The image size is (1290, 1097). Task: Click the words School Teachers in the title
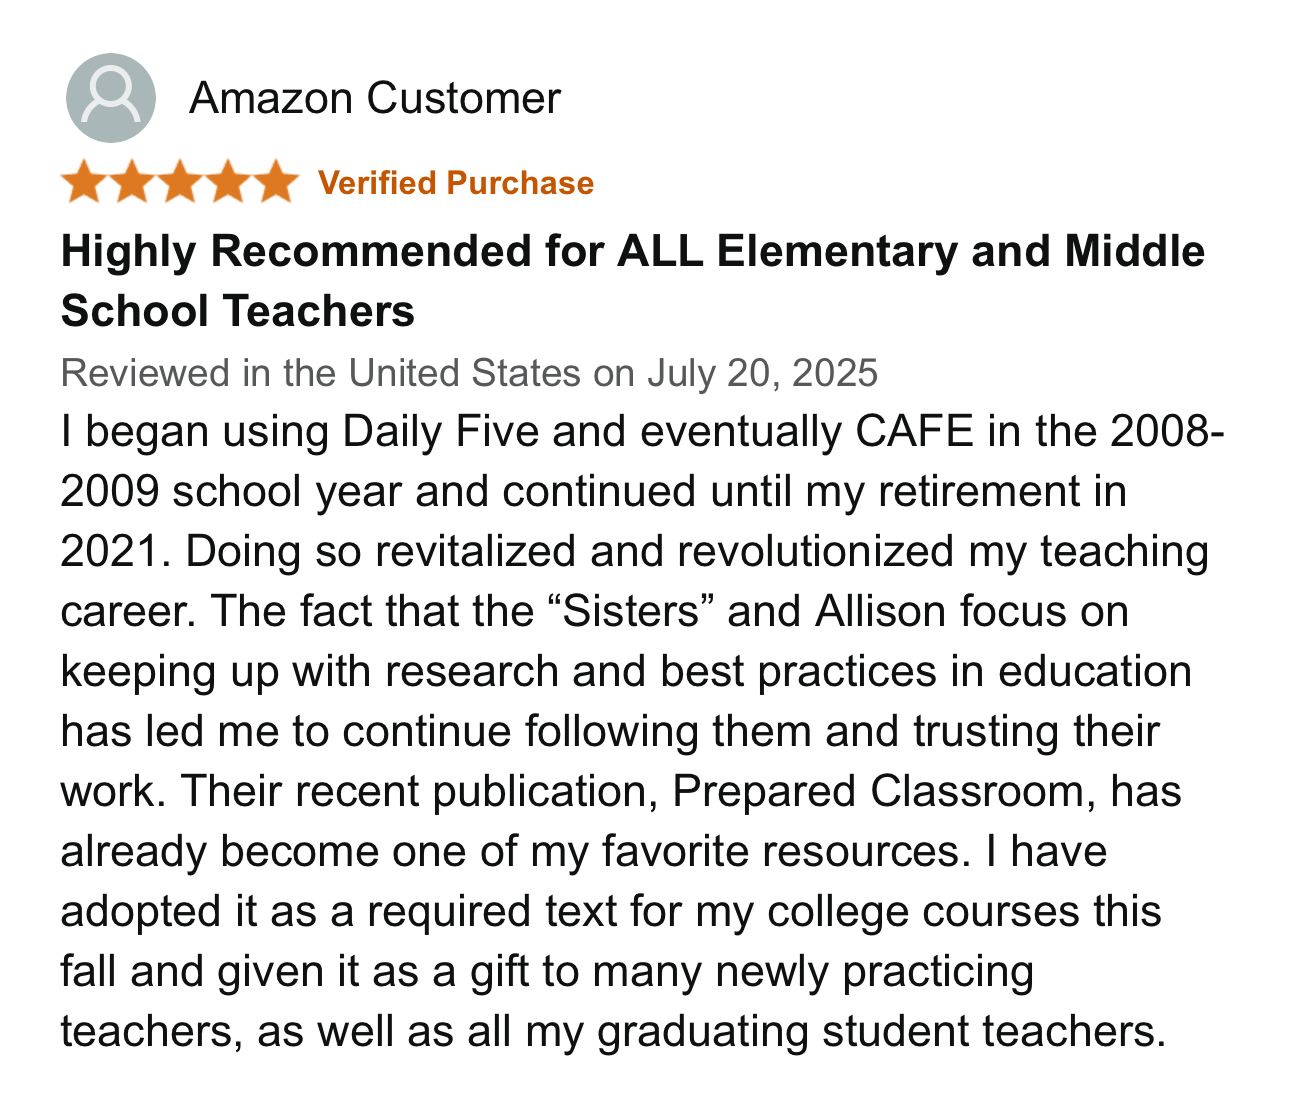point(238,311)
